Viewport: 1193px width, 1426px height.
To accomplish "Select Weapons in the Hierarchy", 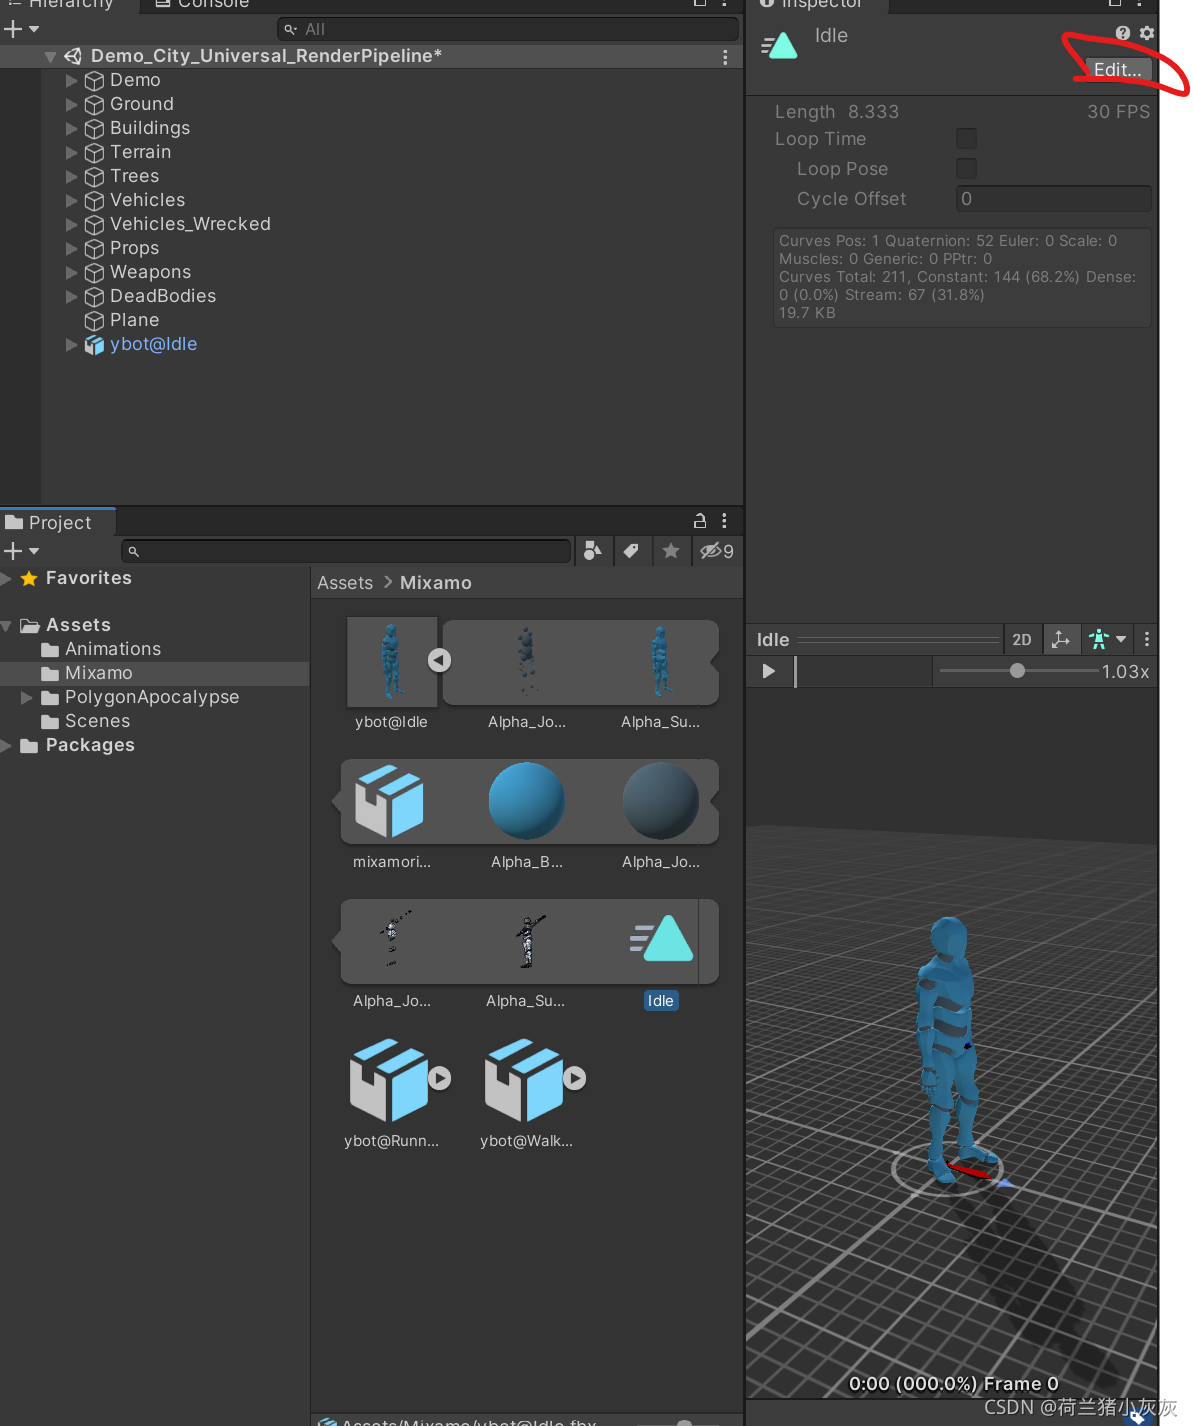I will coord(150,272).
